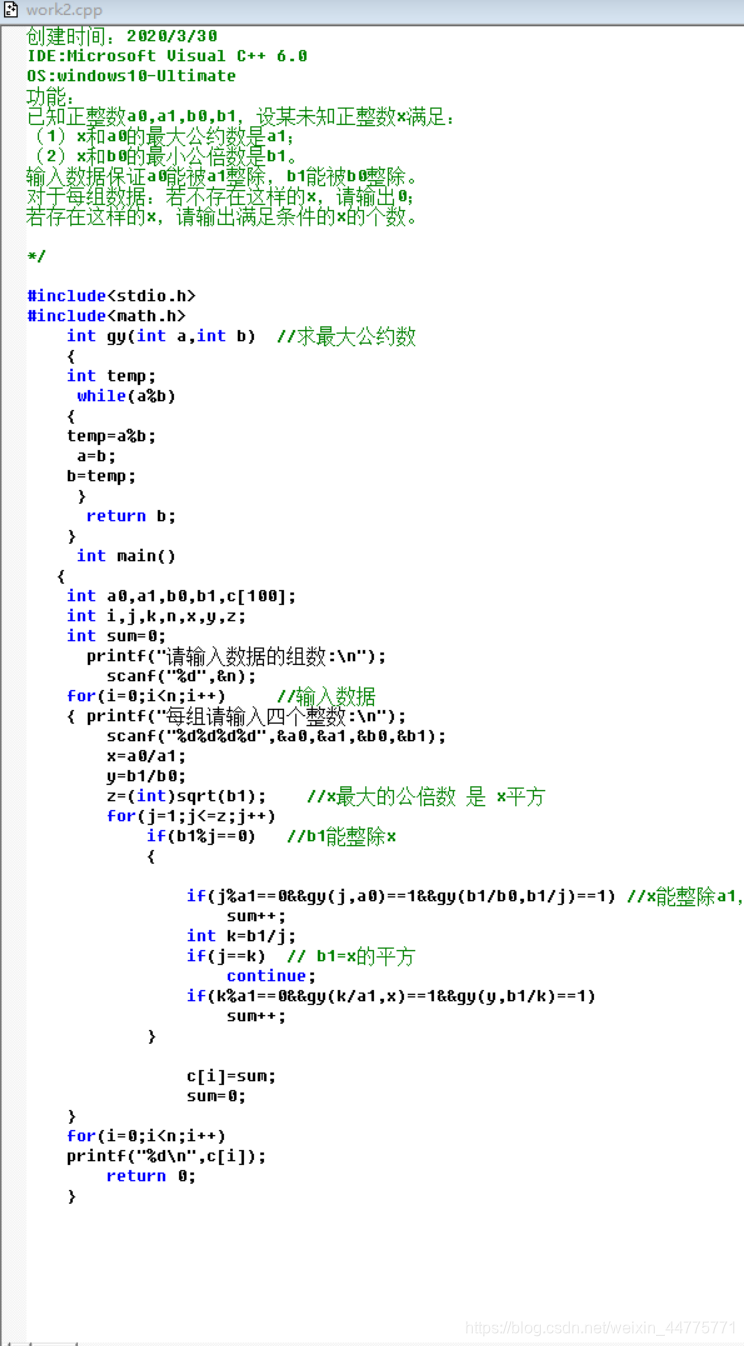Click the line starting '若存在这样的x'
This screenshot has height=1346, width=744.
[222, 217]
